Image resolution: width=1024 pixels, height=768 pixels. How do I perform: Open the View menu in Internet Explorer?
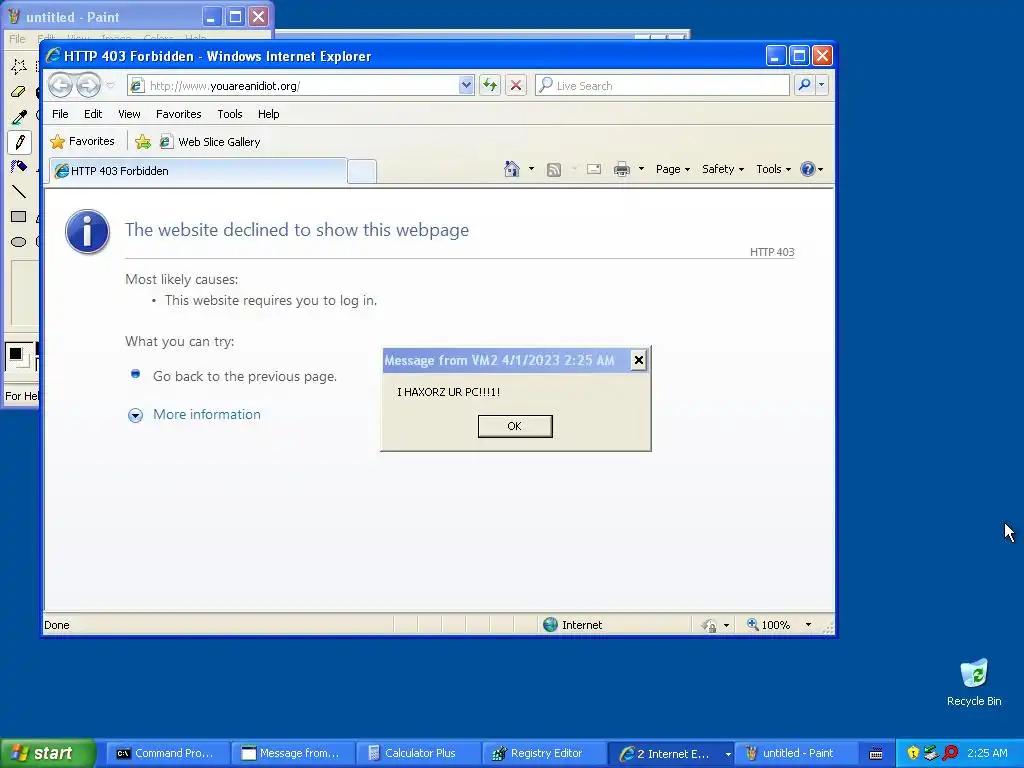click(x=129, y=114)
